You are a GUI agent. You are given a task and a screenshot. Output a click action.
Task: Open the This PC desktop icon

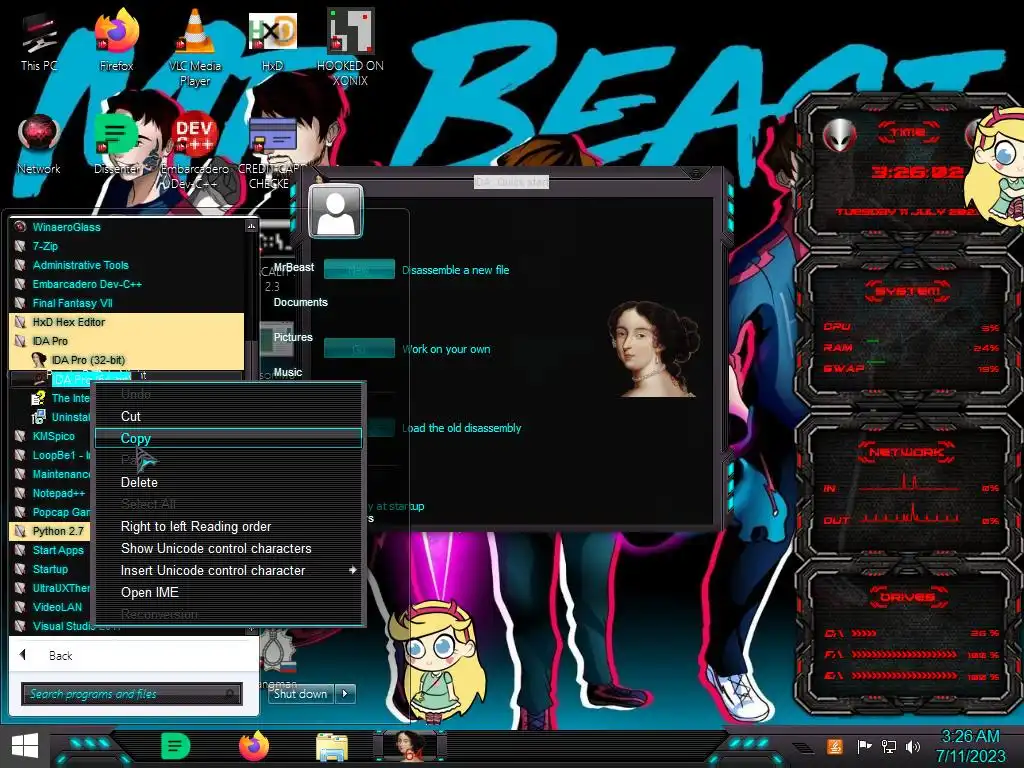point(39,42)
